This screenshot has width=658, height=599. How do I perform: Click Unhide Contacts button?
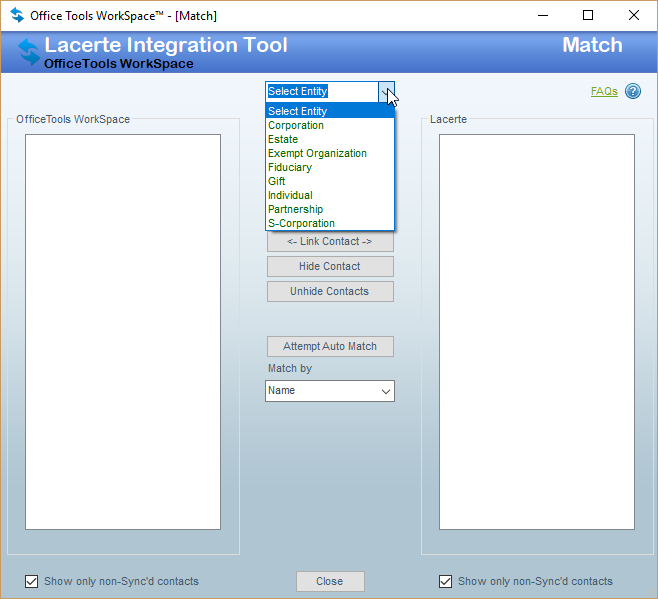[x=330, y=291]
